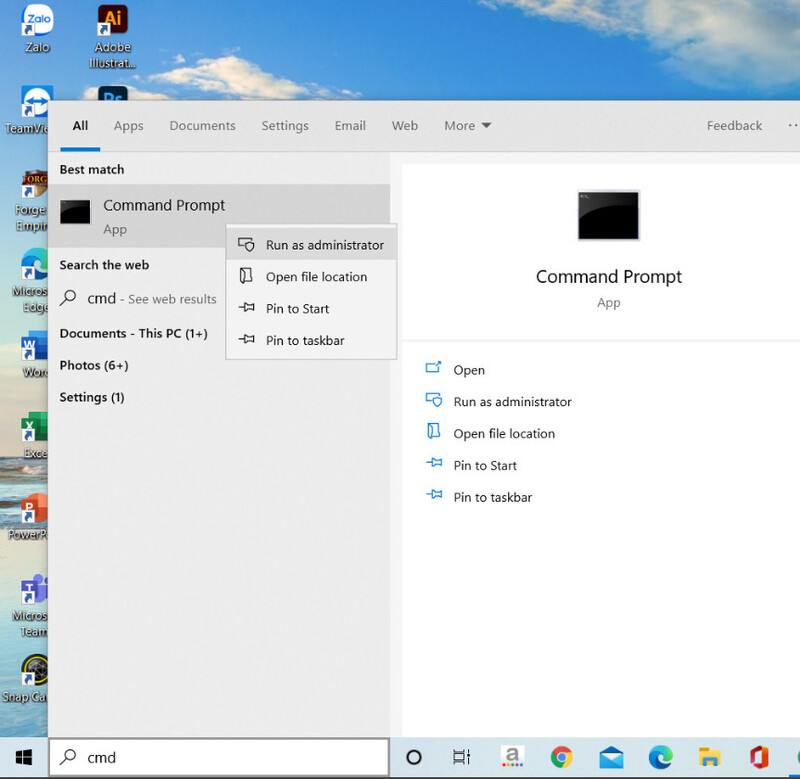Image resolution: width=800 pixels, height=779 pixels.
Task: Choose Pin to taskbar in context menu
Action: [x=311, y=340]
